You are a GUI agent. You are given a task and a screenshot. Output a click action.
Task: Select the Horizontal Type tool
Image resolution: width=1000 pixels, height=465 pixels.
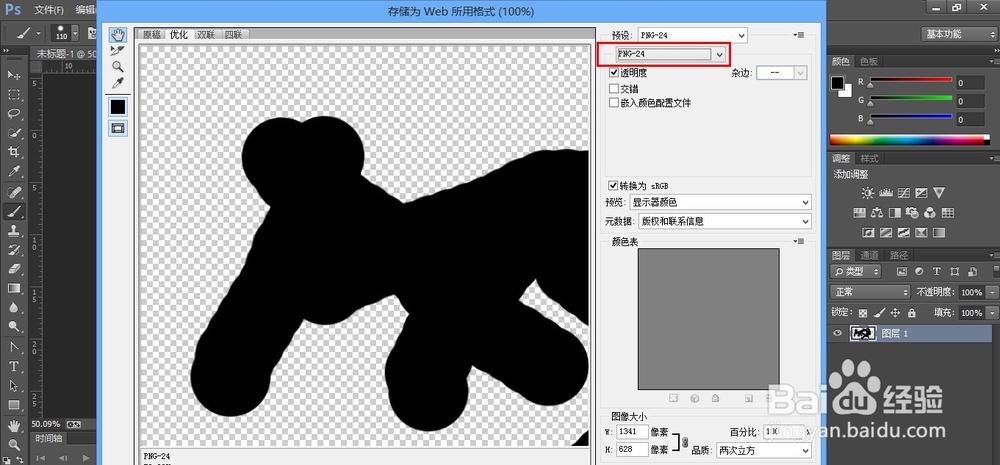click(14, 366)
